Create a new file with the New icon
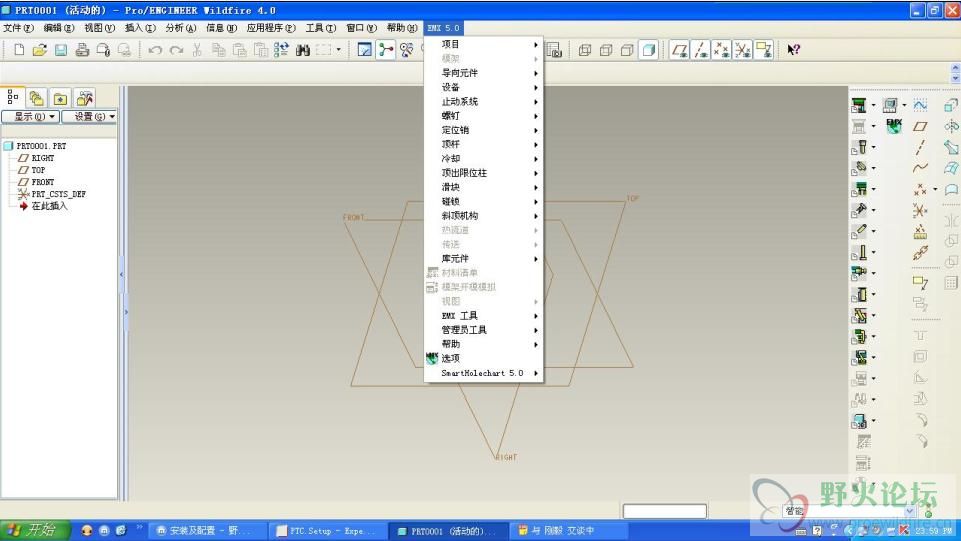The width and height of the screenshot is (961, 541). 19,50
